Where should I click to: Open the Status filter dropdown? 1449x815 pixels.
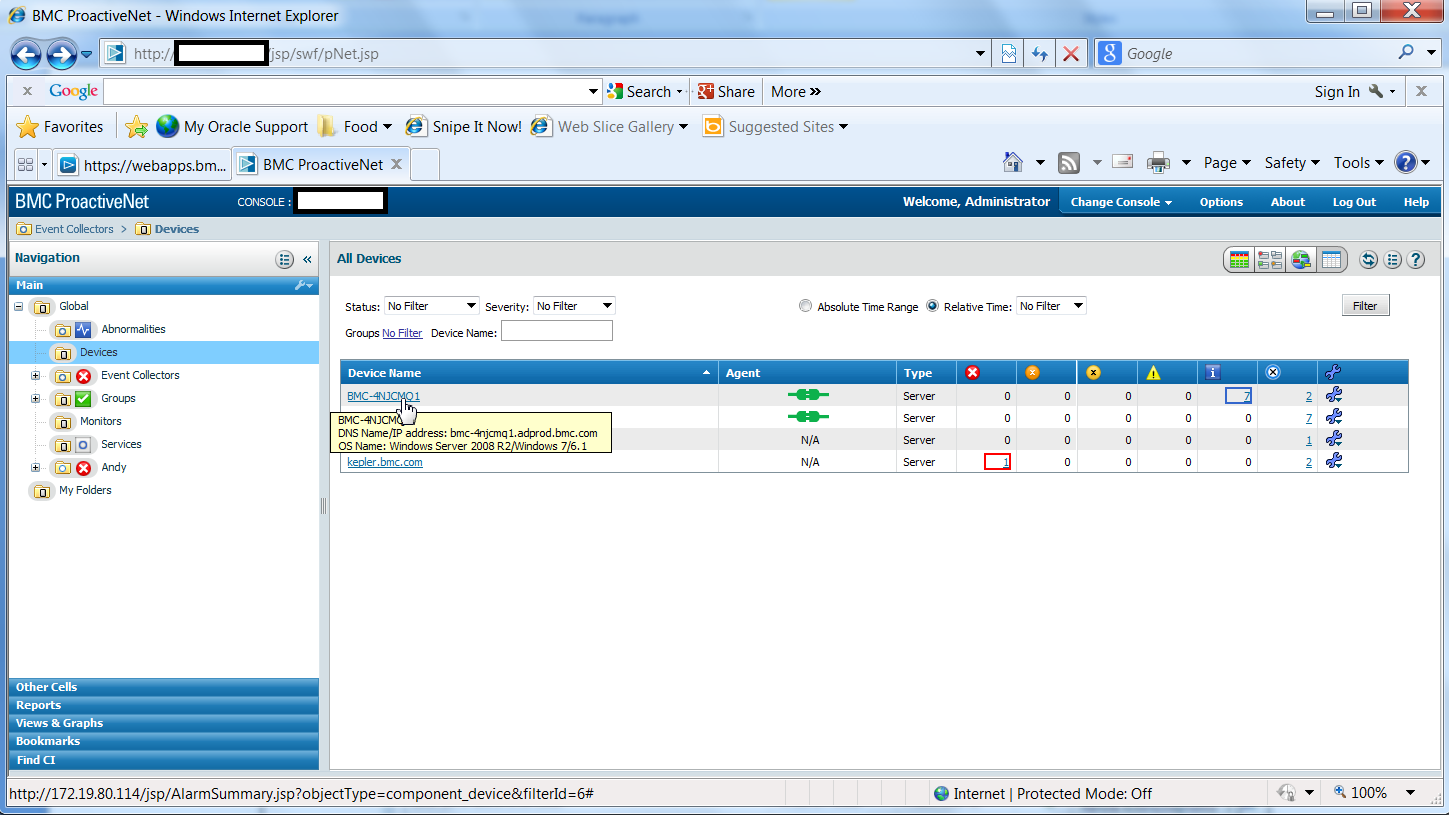[432, 306]
